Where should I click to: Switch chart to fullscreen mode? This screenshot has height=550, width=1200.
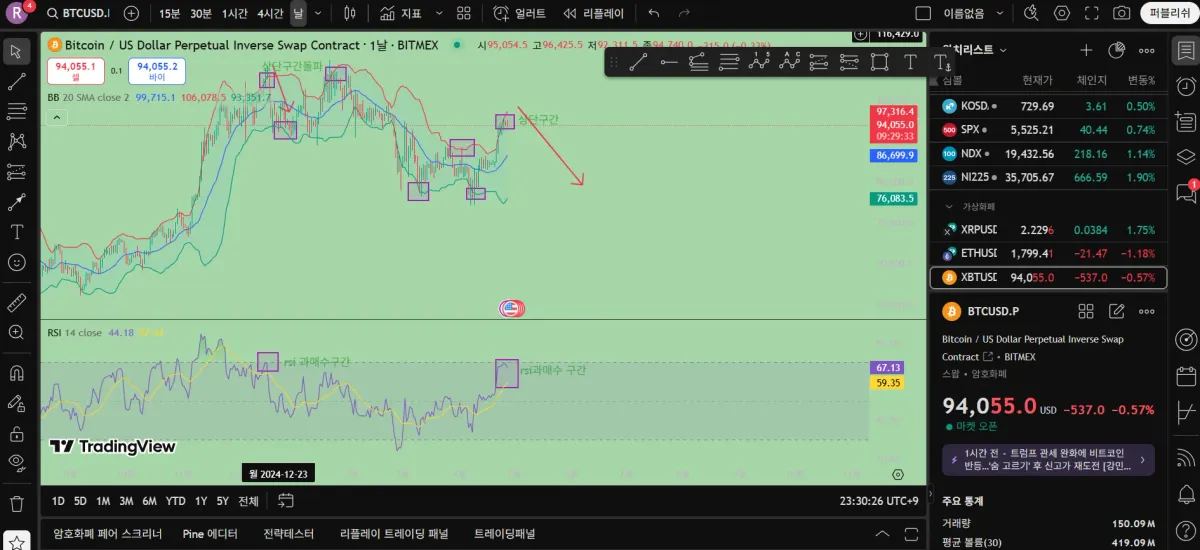coord(1092,13)
